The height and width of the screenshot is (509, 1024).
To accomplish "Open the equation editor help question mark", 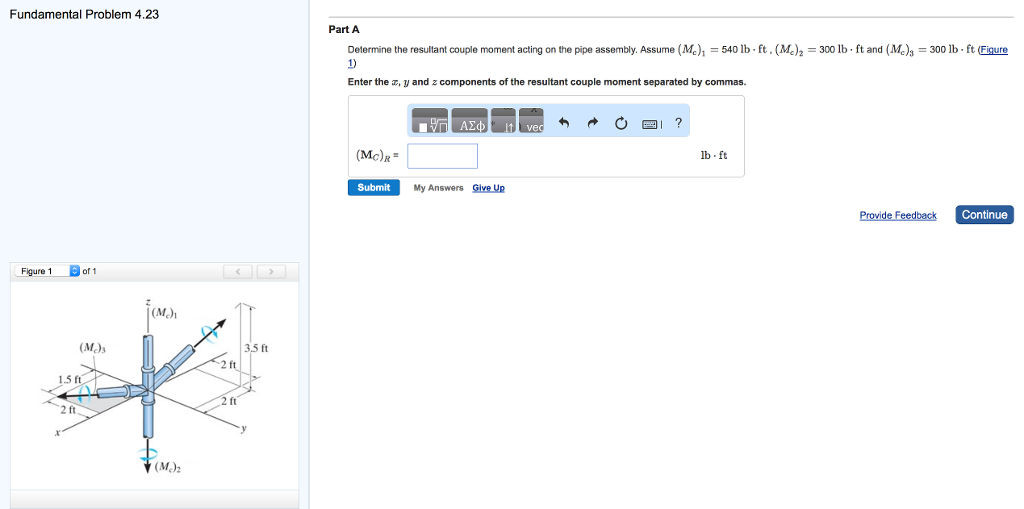I will (679, 122).
